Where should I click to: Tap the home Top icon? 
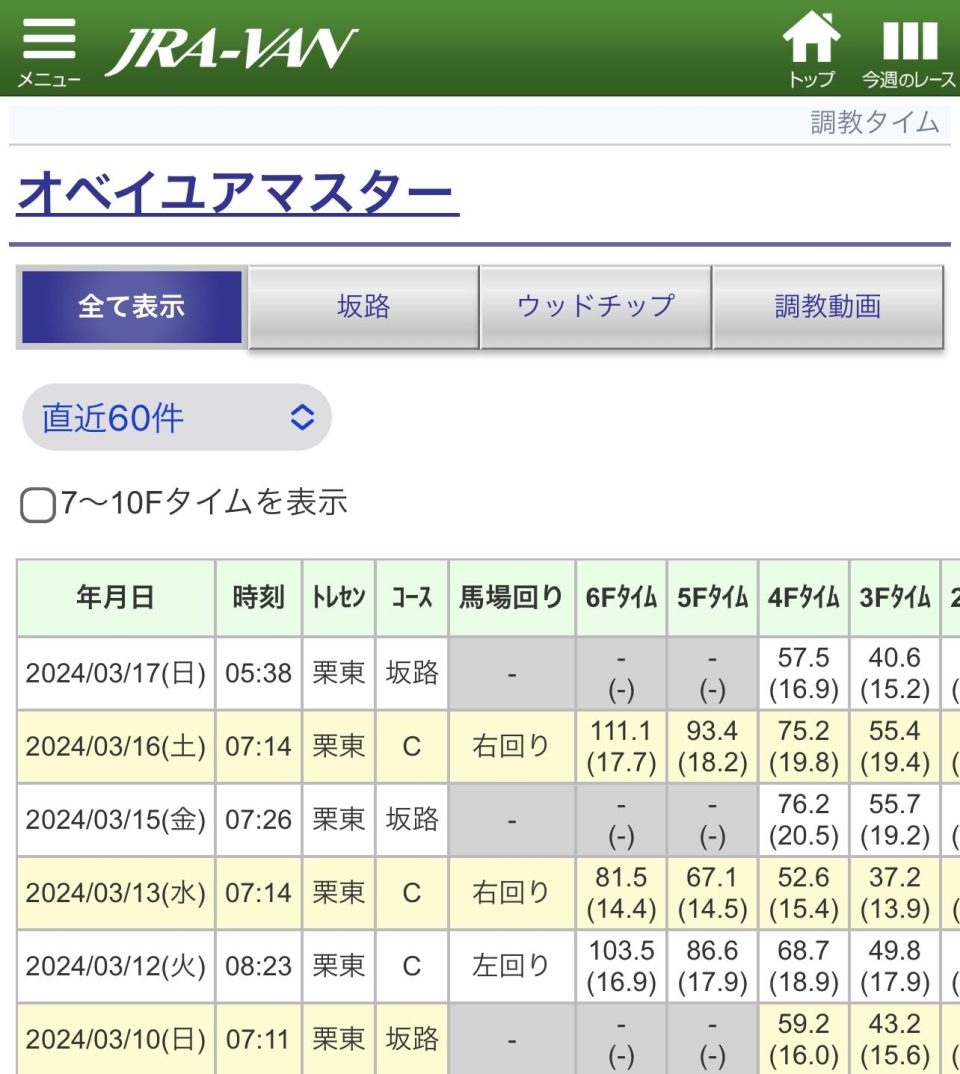click(811, 49)
